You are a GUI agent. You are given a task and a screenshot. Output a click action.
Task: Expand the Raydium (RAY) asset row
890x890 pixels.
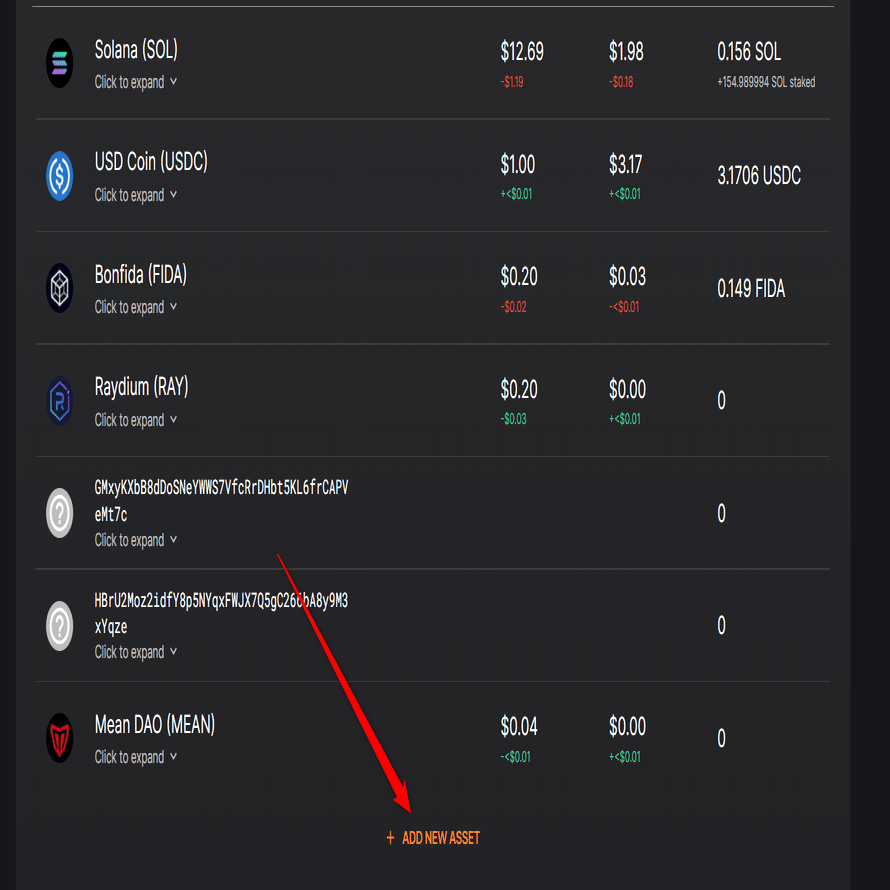point(136,420)
